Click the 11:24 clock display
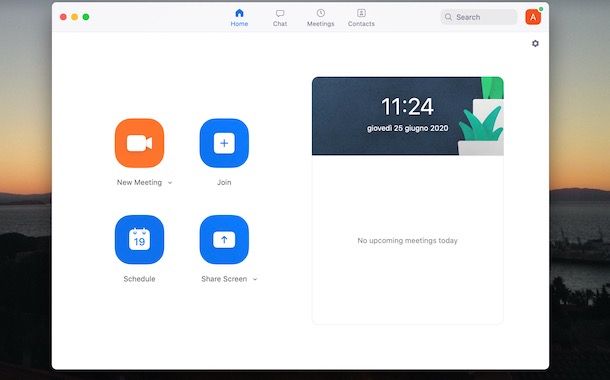This screenshot has height=380, width=610. point(407,106)
